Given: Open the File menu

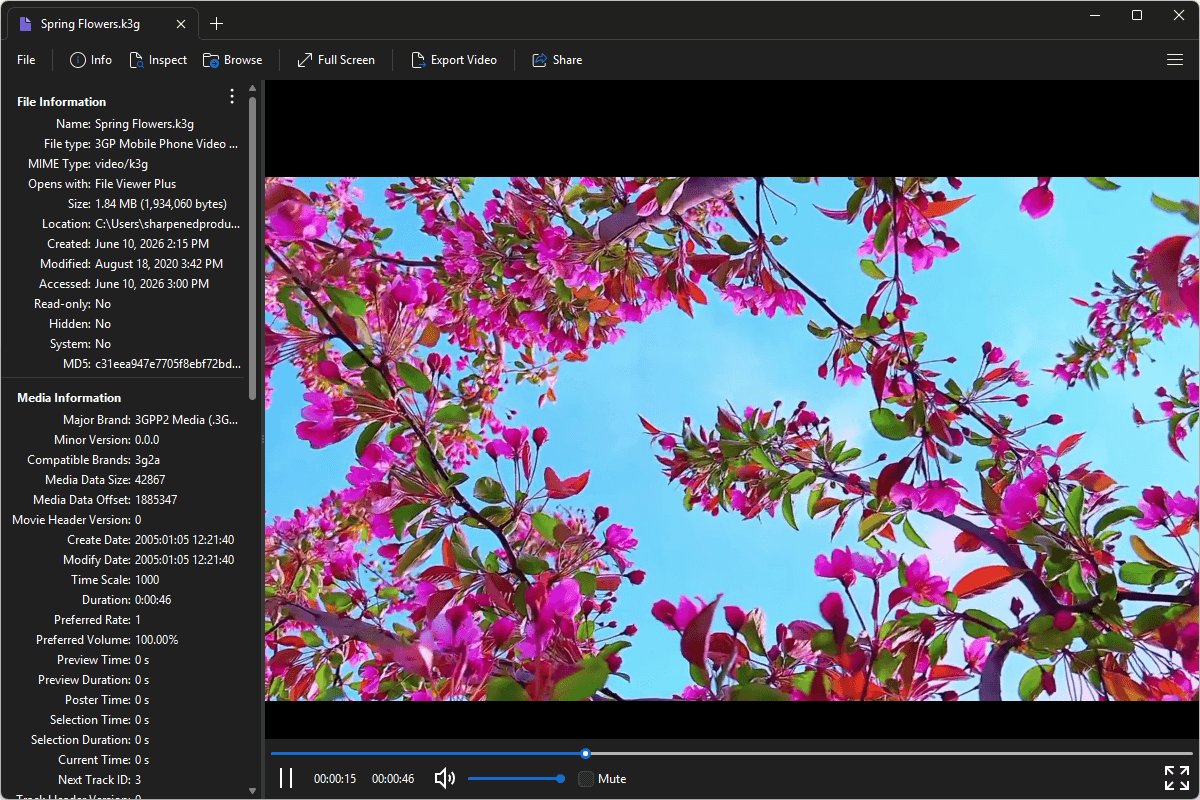Looking at the screenshot, I should (x=26, y=60).
